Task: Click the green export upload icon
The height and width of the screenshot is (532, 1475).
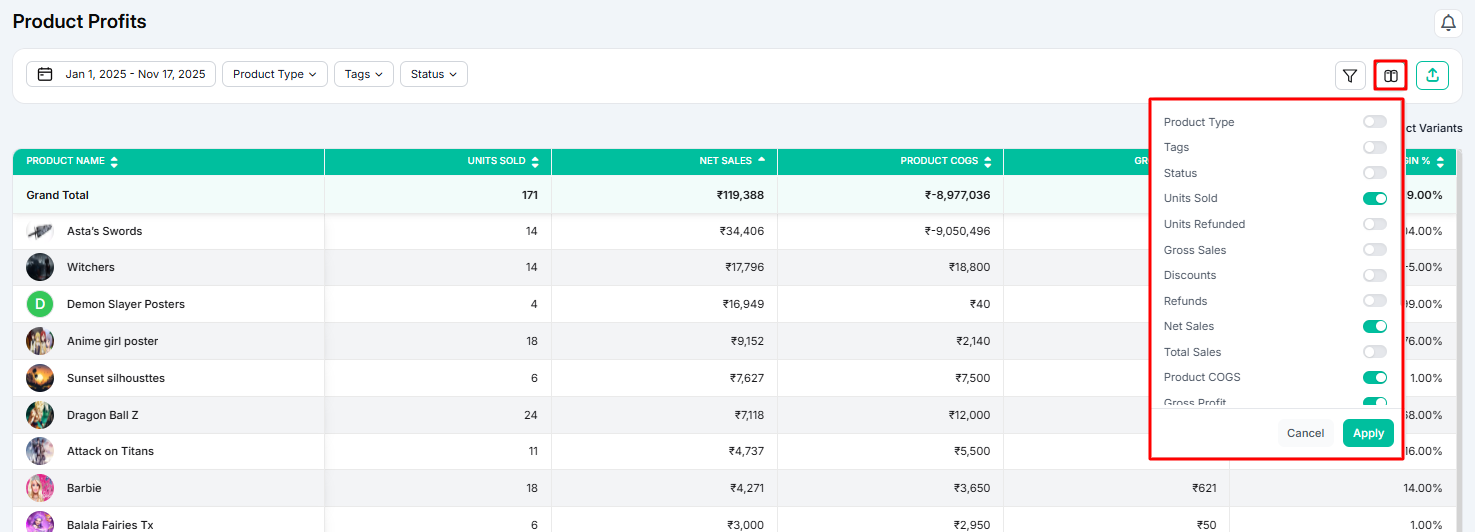Action: point(1432,75)
